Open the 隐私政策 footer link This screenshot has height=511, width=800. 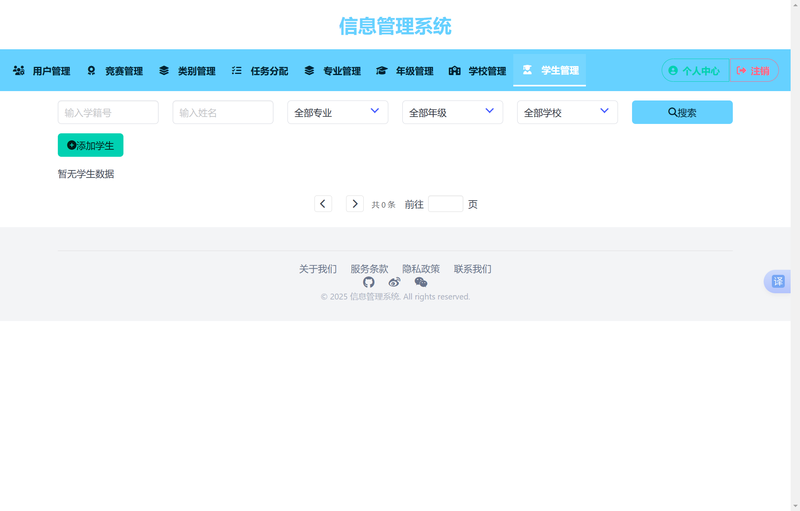pos(421,269)
